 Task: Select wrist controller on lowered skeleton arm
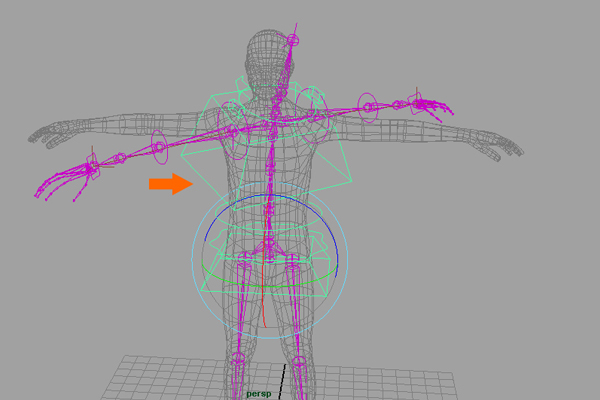(93, 165)
